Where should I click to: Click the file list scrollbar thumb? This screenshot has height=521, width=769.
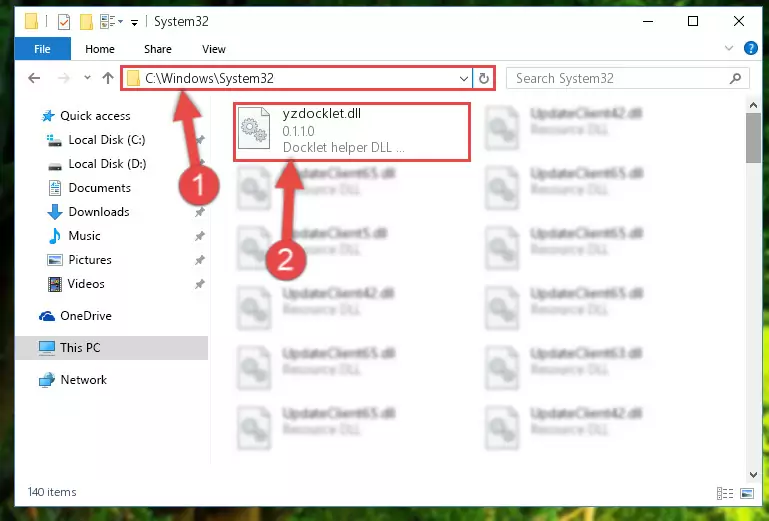(x=753, y=138)
